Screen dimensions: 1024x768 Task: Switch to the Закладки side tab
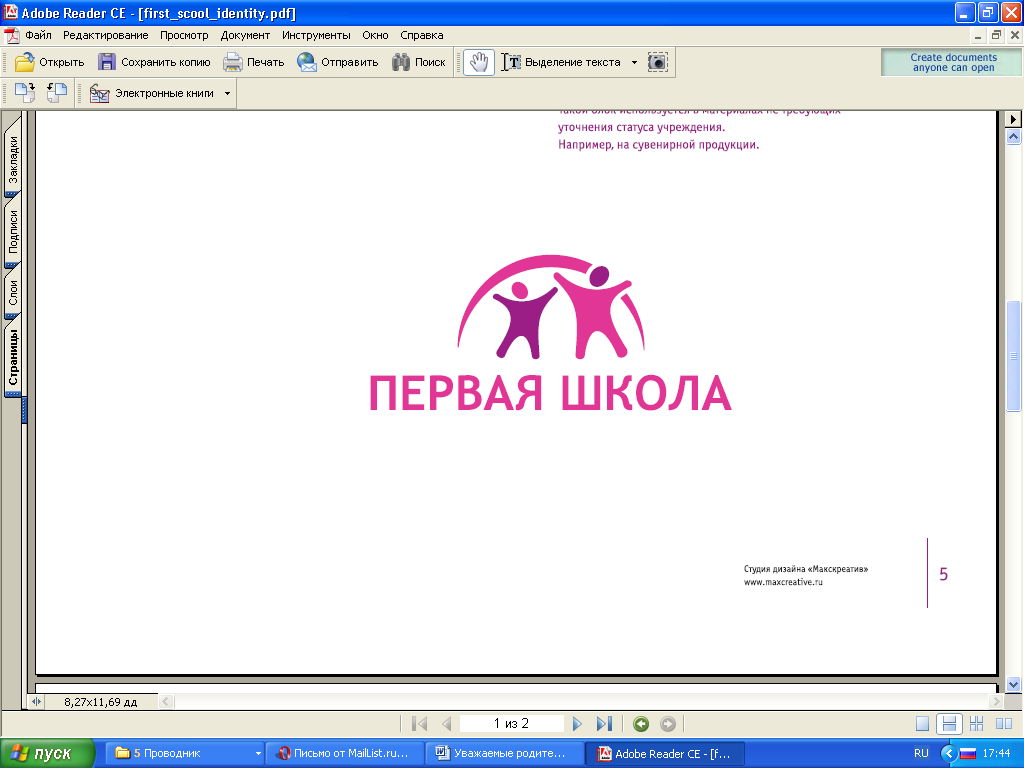tap(13, 159)
